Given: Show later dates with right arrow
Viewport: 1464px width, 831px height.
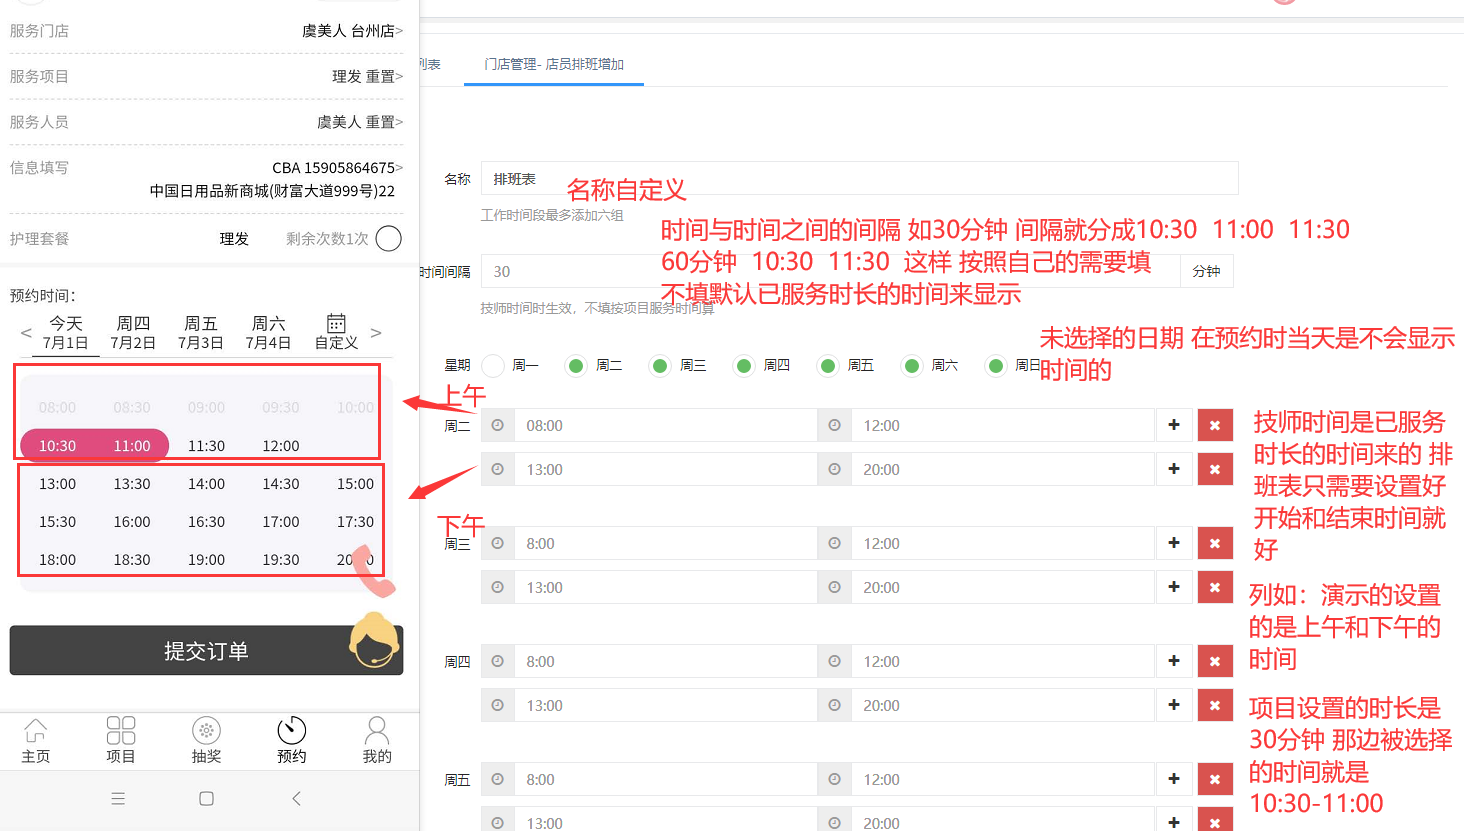Looking at the screenshot, I should click(x=376, y=333).
